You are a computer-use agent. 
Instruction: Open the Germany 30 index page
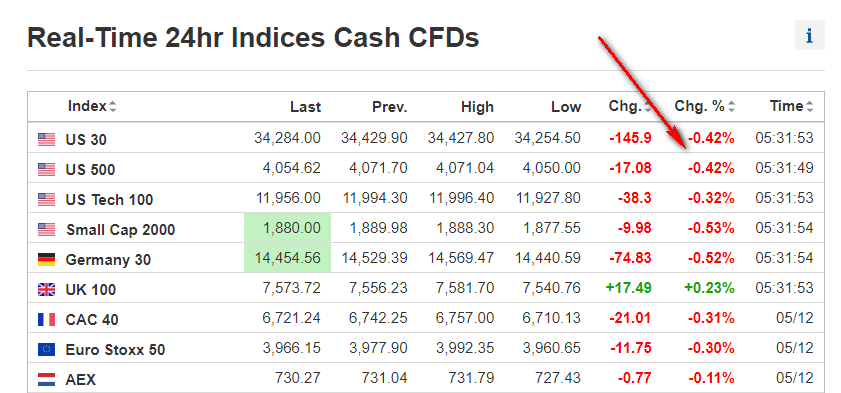[108, 260]
